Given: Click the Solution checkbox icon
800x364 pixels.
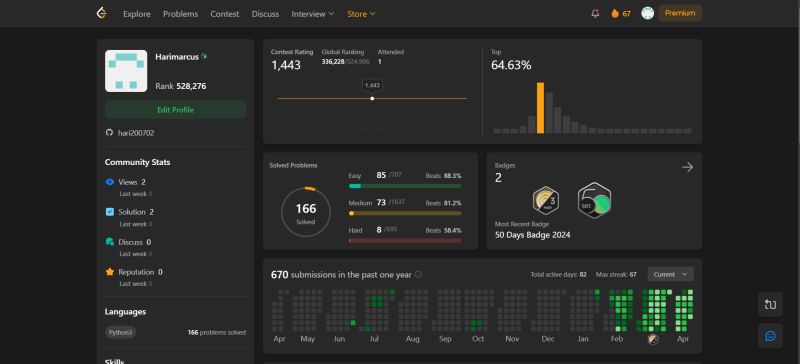Looking at the screenshot, I should [110, 211].
